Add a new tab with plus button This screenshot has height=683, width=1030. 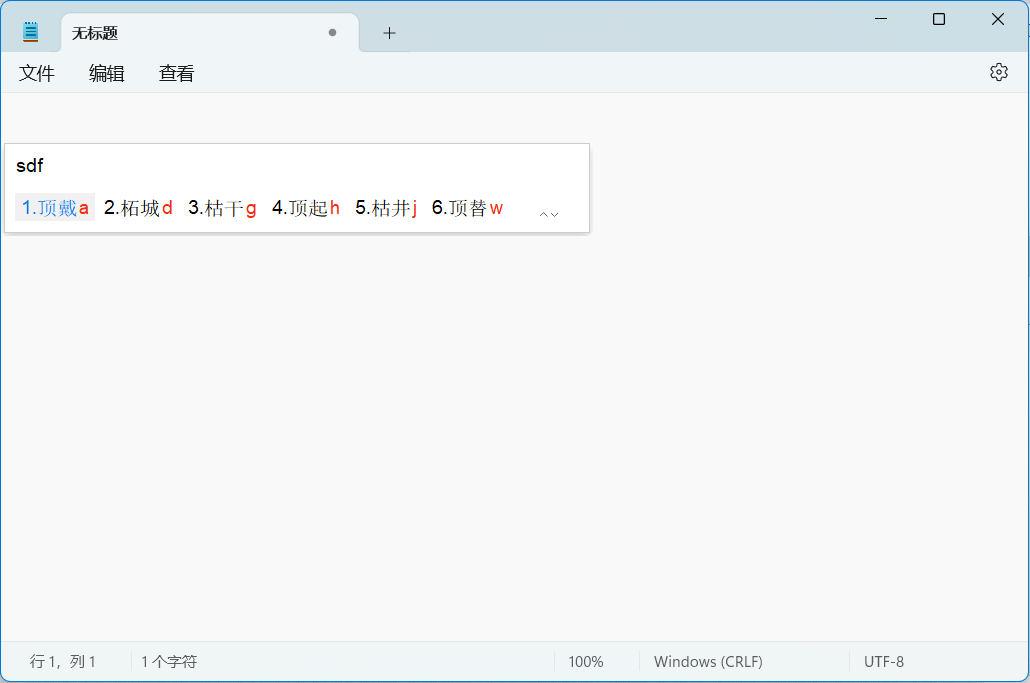389,33
